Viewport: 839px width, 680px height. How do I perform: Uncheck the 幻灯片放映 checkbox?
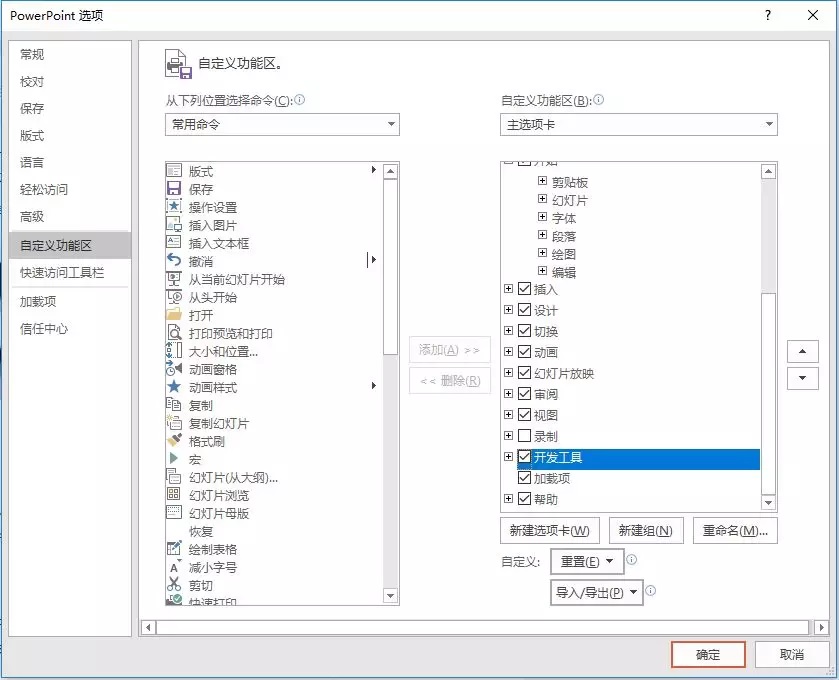point(524,373)
